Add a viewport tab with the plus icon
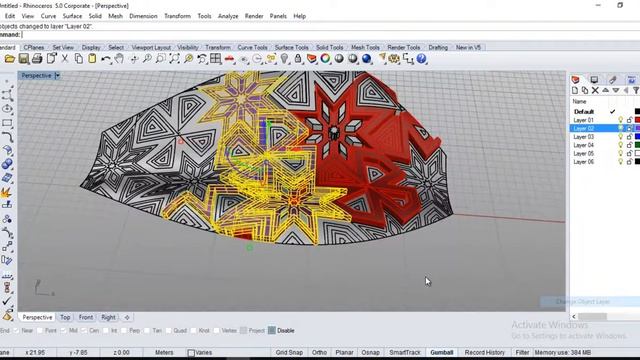This screenshot has width=640, height=360. pyautogui.click(x=127, y=317)
